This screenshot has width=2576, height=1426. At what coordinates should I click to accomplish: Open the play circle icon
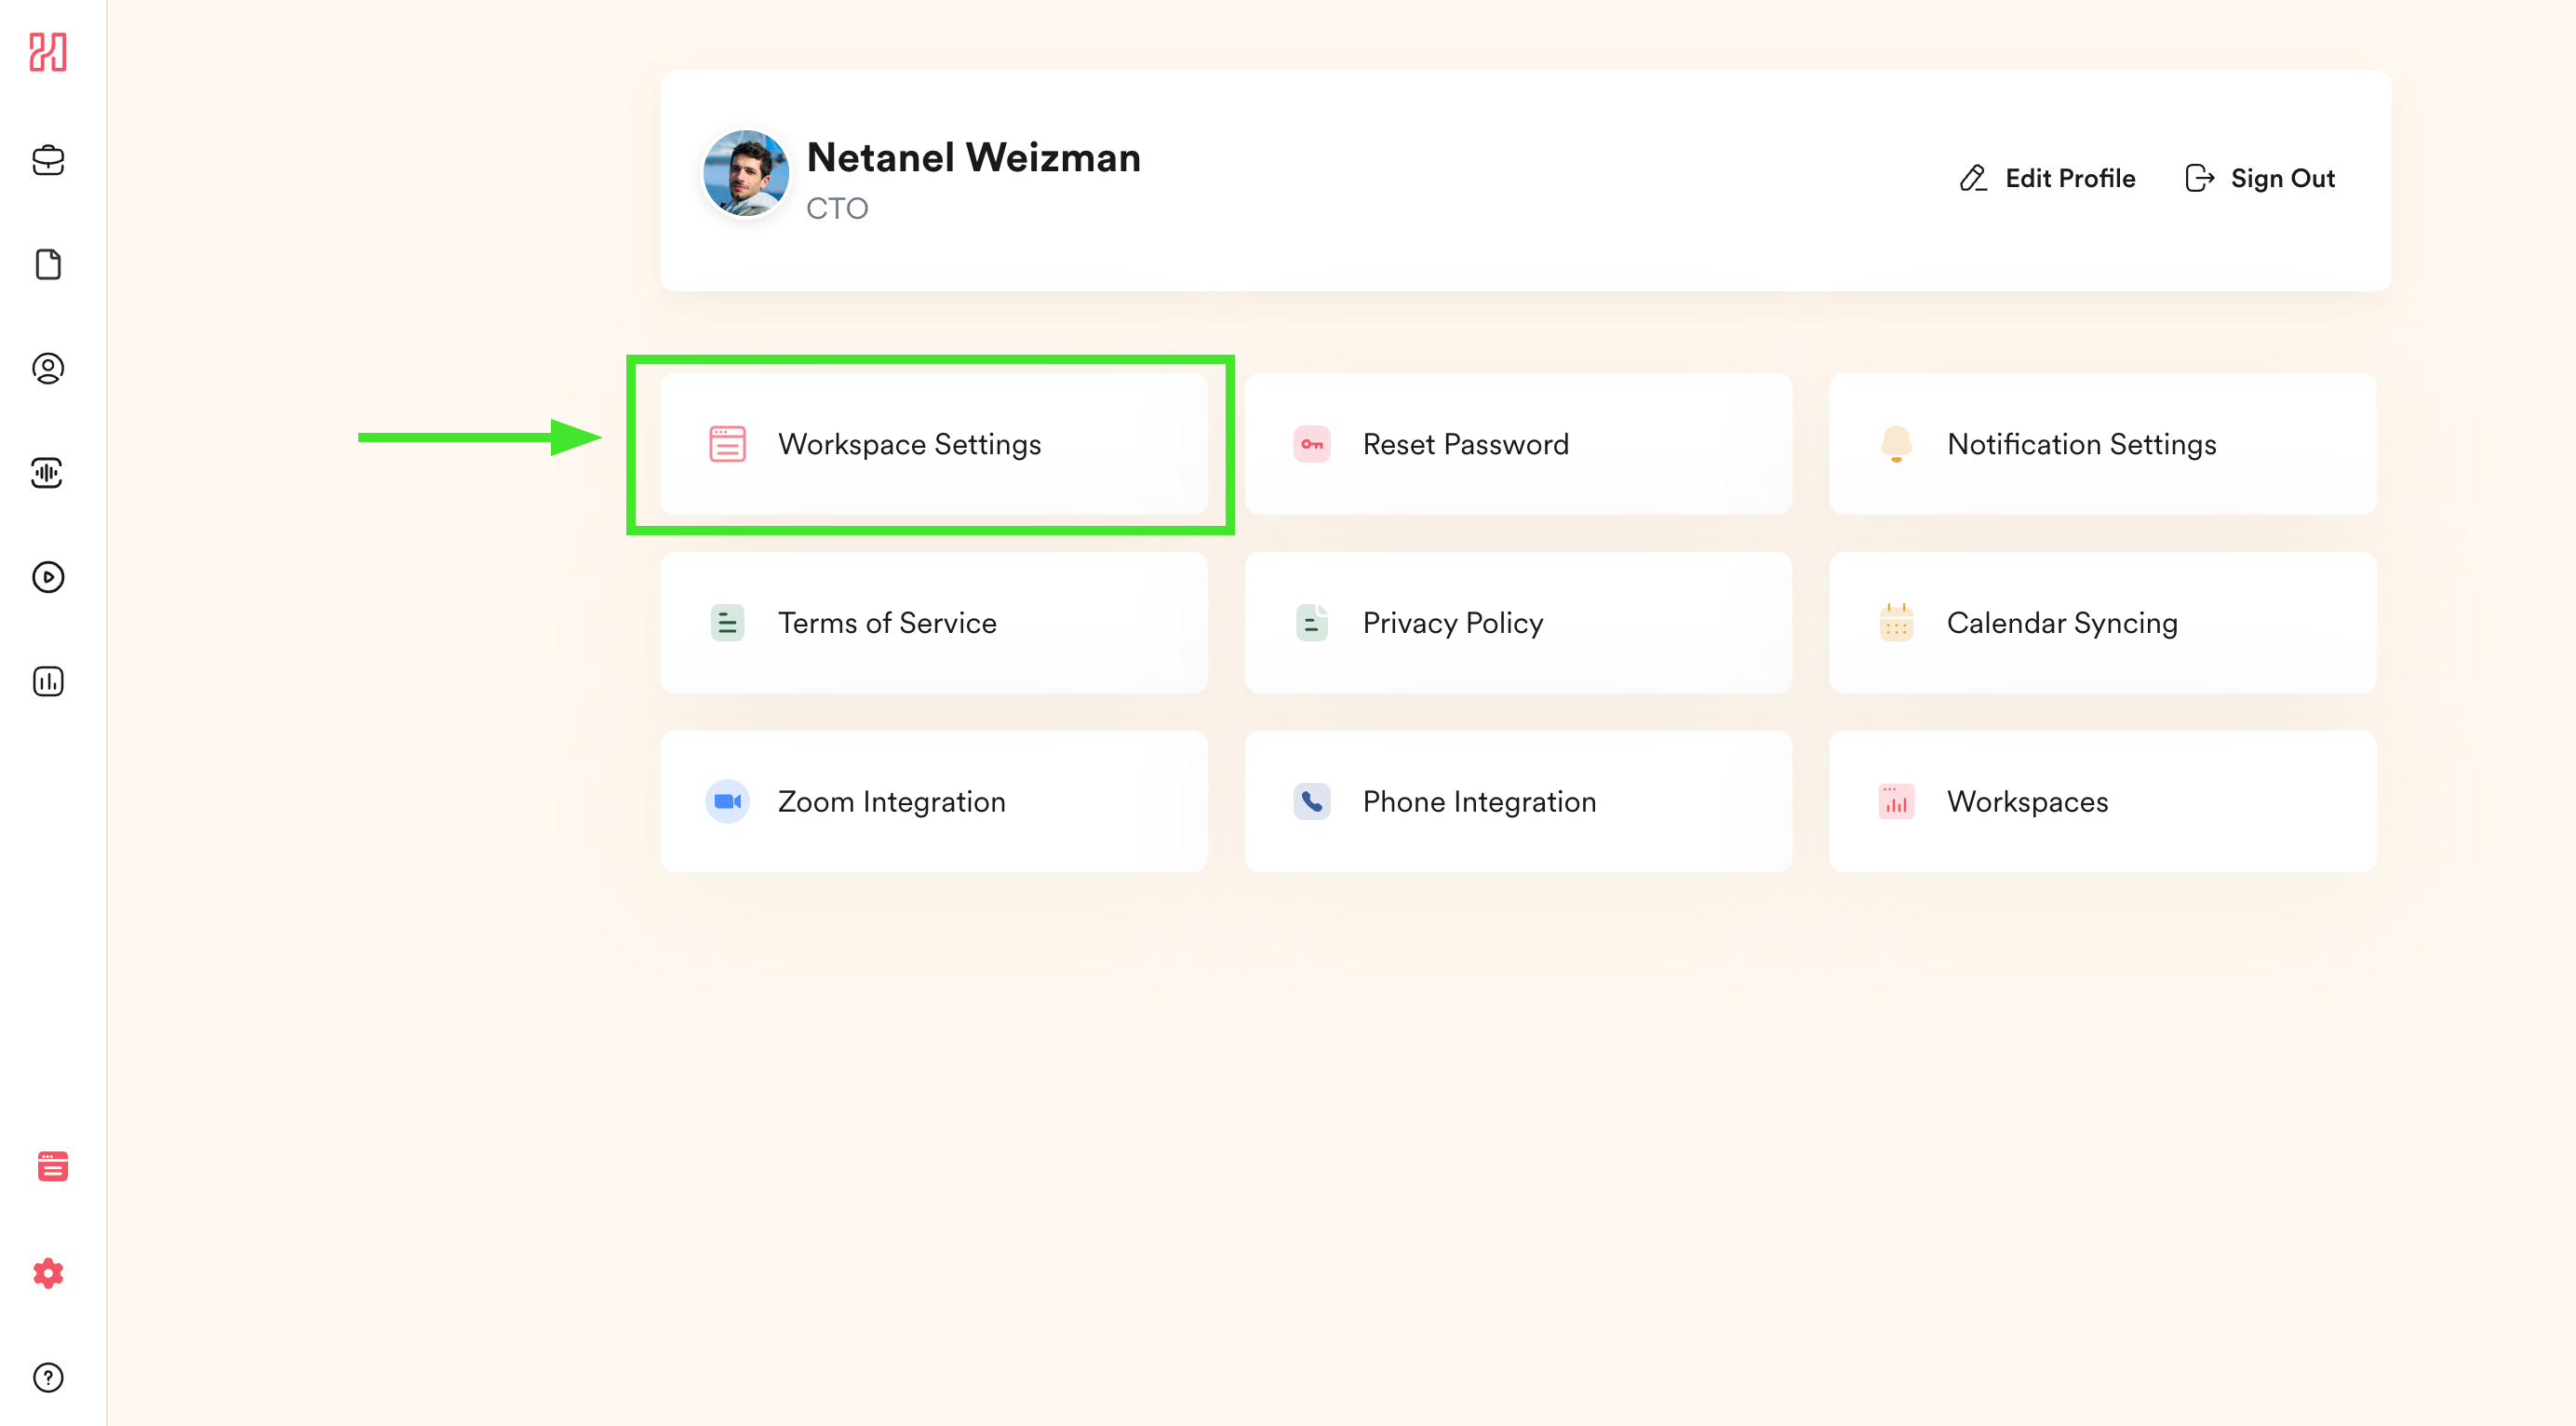point(48,577)
